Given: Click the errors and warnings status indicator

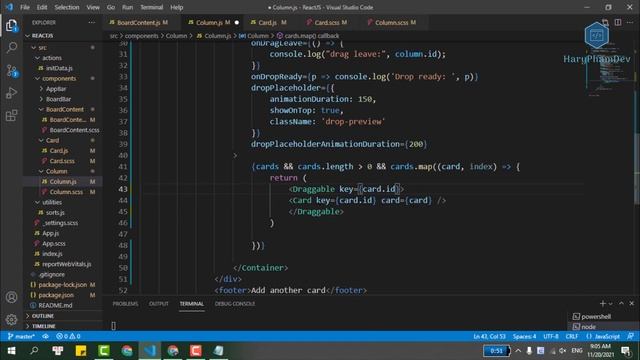Looking at the screenshot, I should coord(68,336).
